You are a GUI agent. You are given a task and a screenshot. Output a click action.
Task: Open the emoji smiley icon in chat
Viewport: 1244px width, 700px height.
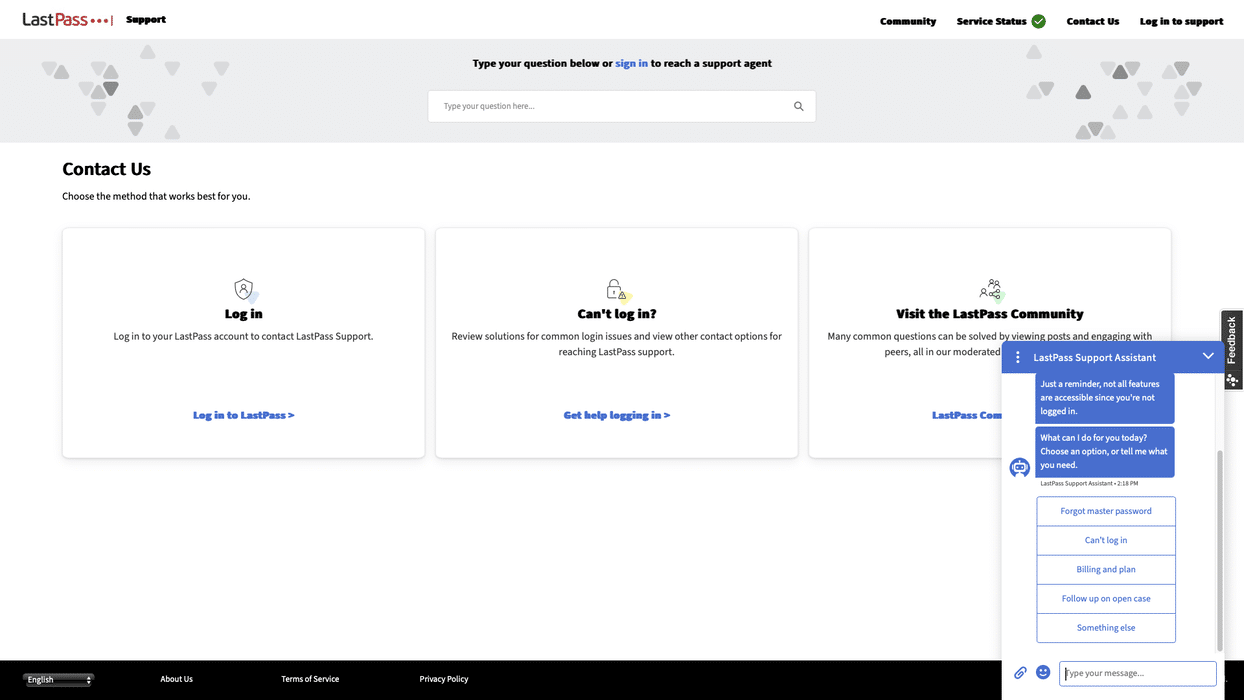tap(1043, 672)
